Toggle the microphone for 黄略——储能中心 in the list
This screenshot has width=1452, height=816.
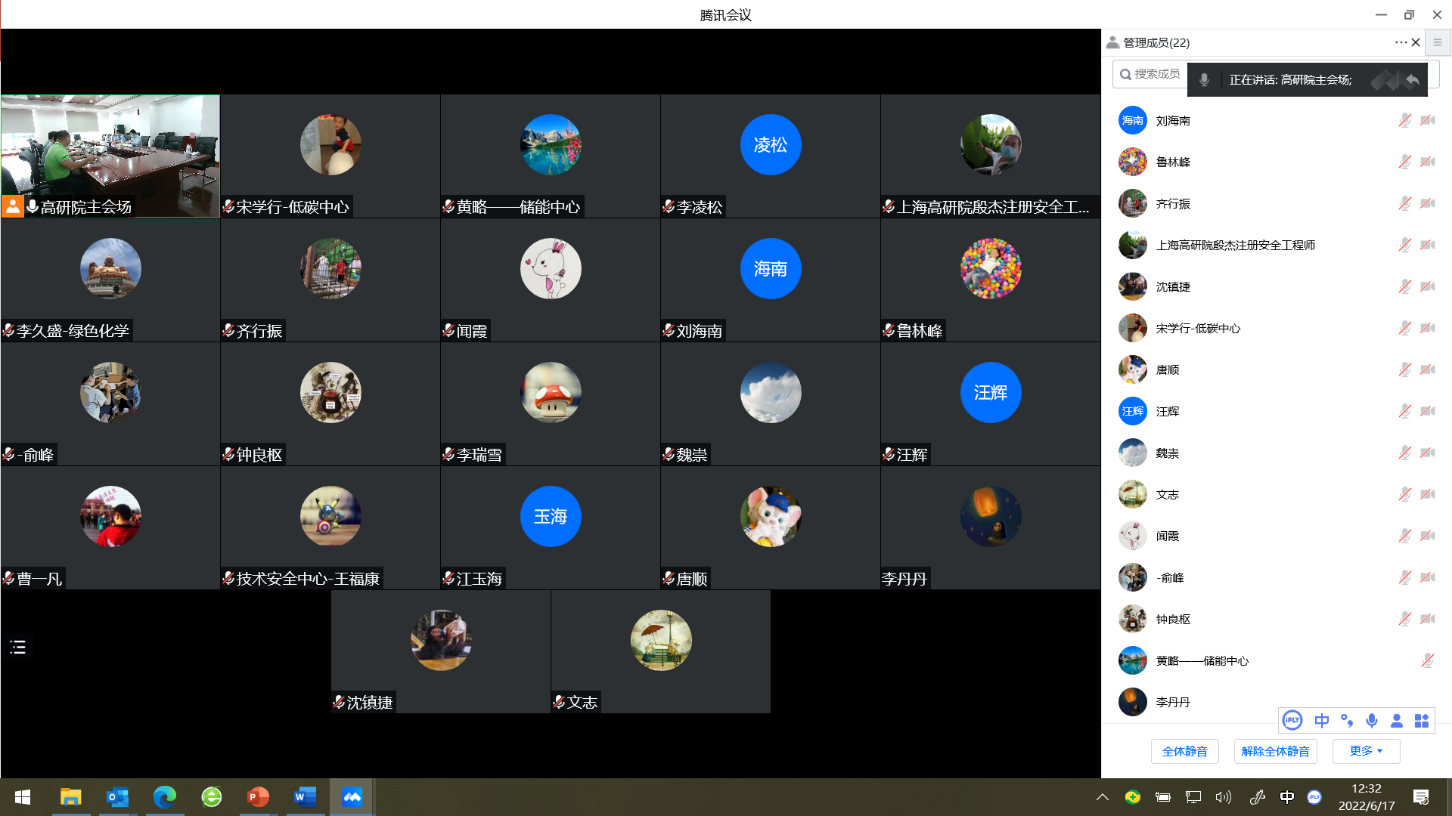pyautogui.click(x=1427, y=661)
